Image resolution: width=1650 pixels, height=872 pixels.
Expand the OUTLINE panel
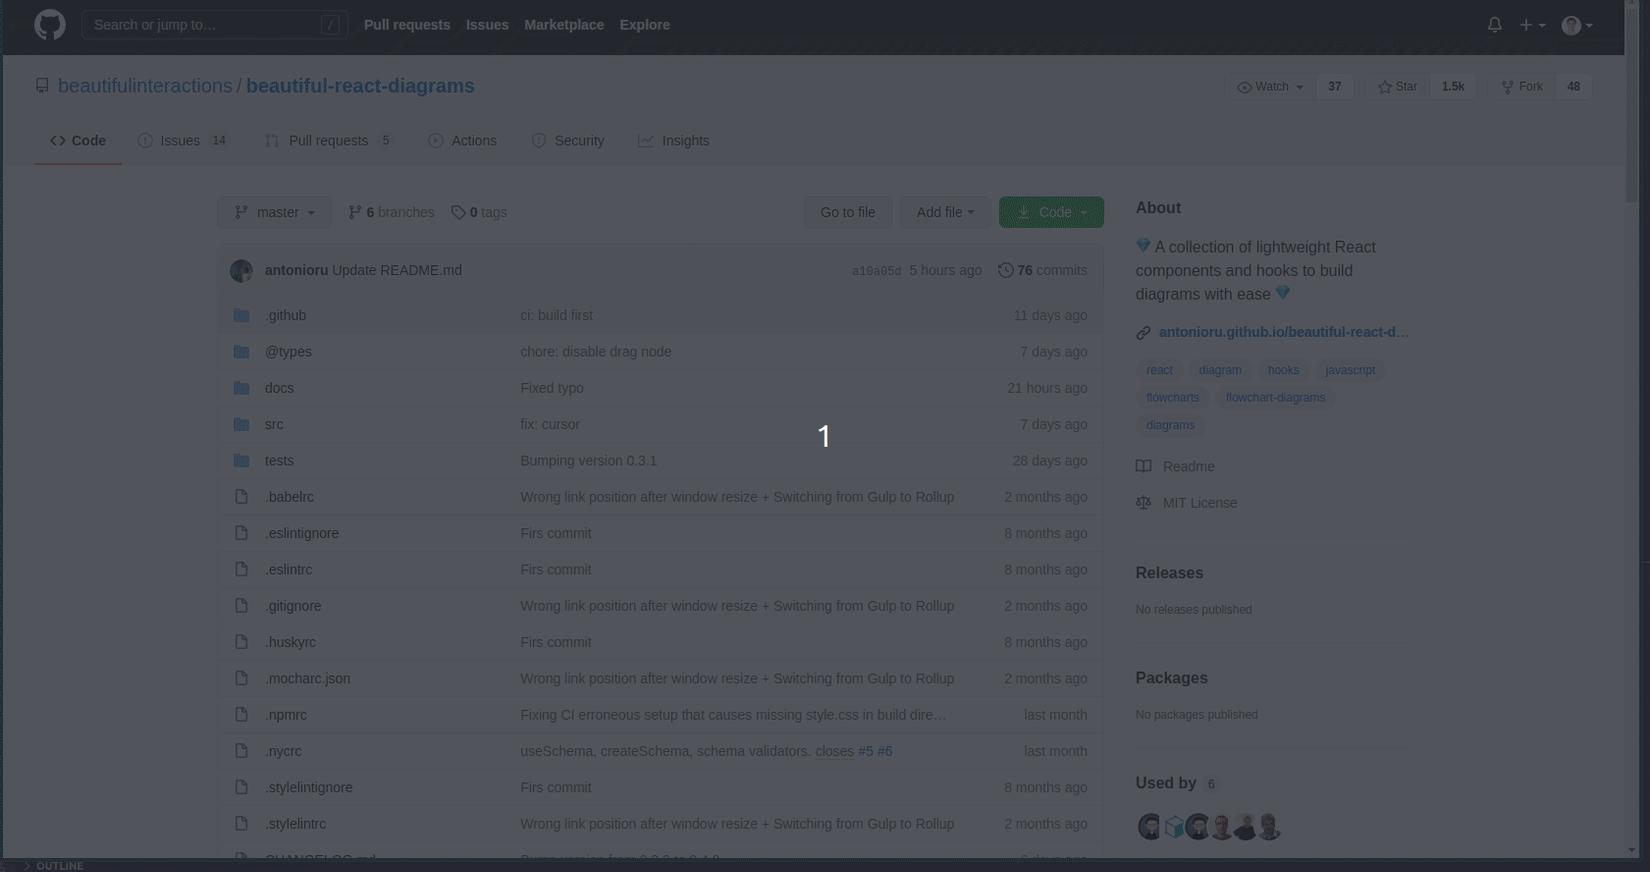(x=54, y=866)
